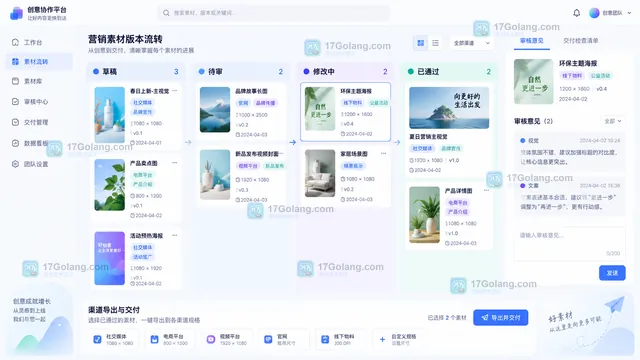Focus the top search field
Image resolution: width=640 pixels, height=360 pixels.
tap(274, 13)
